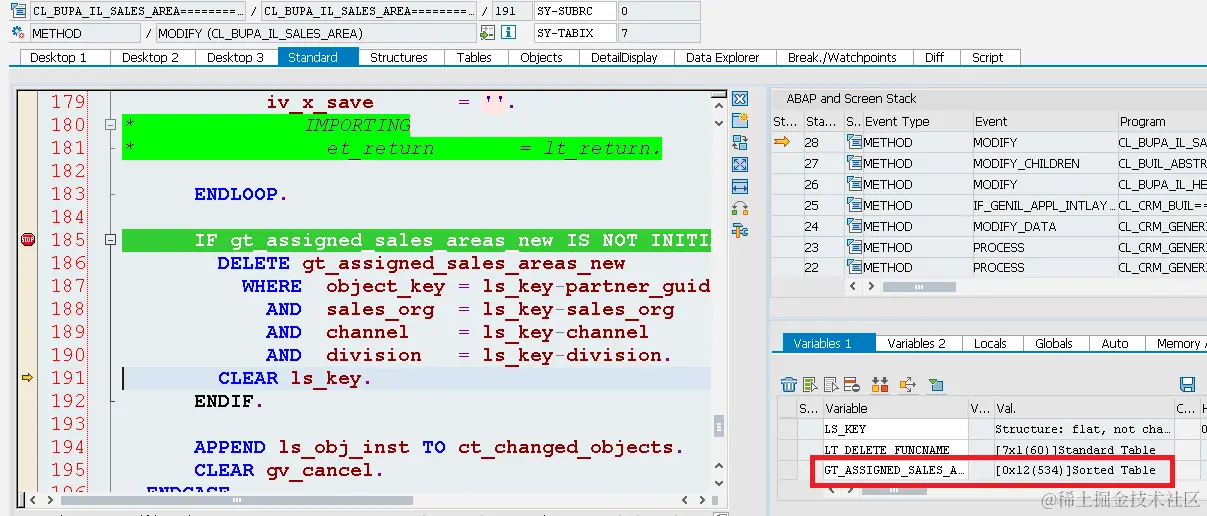Click the Variable column header in variables table

[x=894, y=408]
